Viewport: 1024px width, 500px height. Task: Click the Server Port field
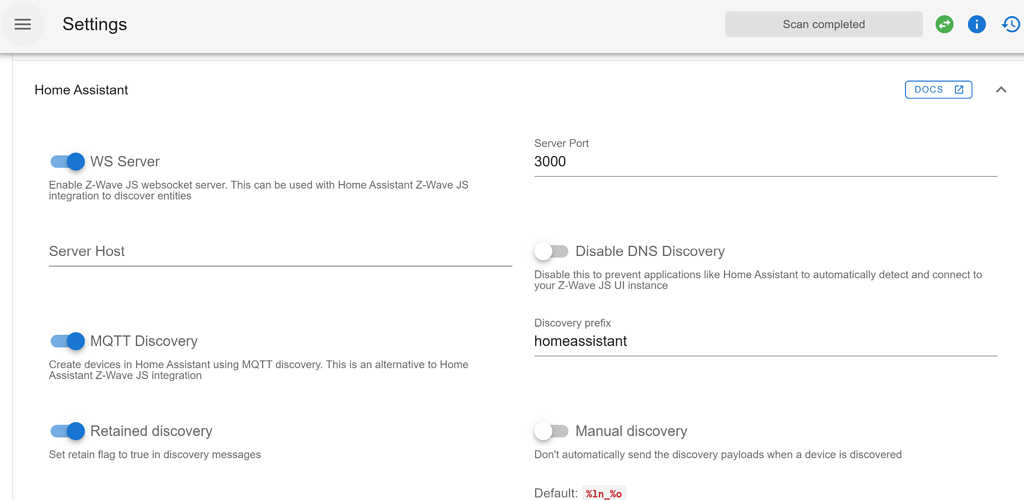pyautogui.click(x=765, y=162)
